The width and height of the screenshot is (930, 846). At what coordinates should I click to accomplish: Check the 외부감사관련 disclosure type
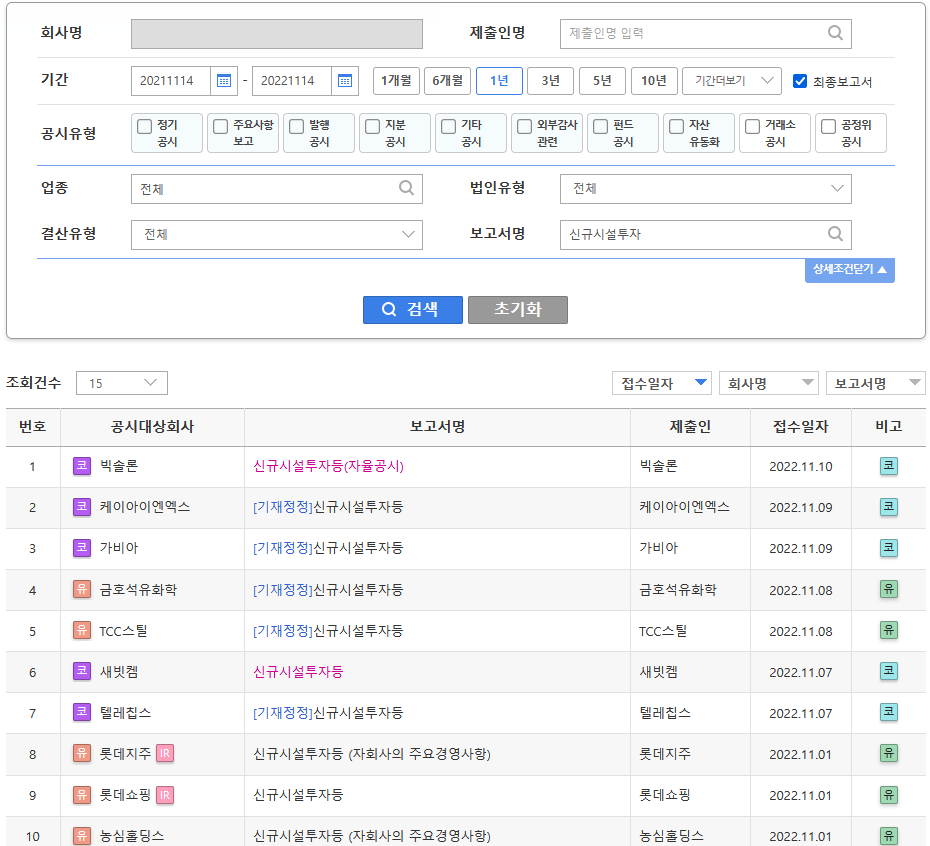tap(524, 126)
